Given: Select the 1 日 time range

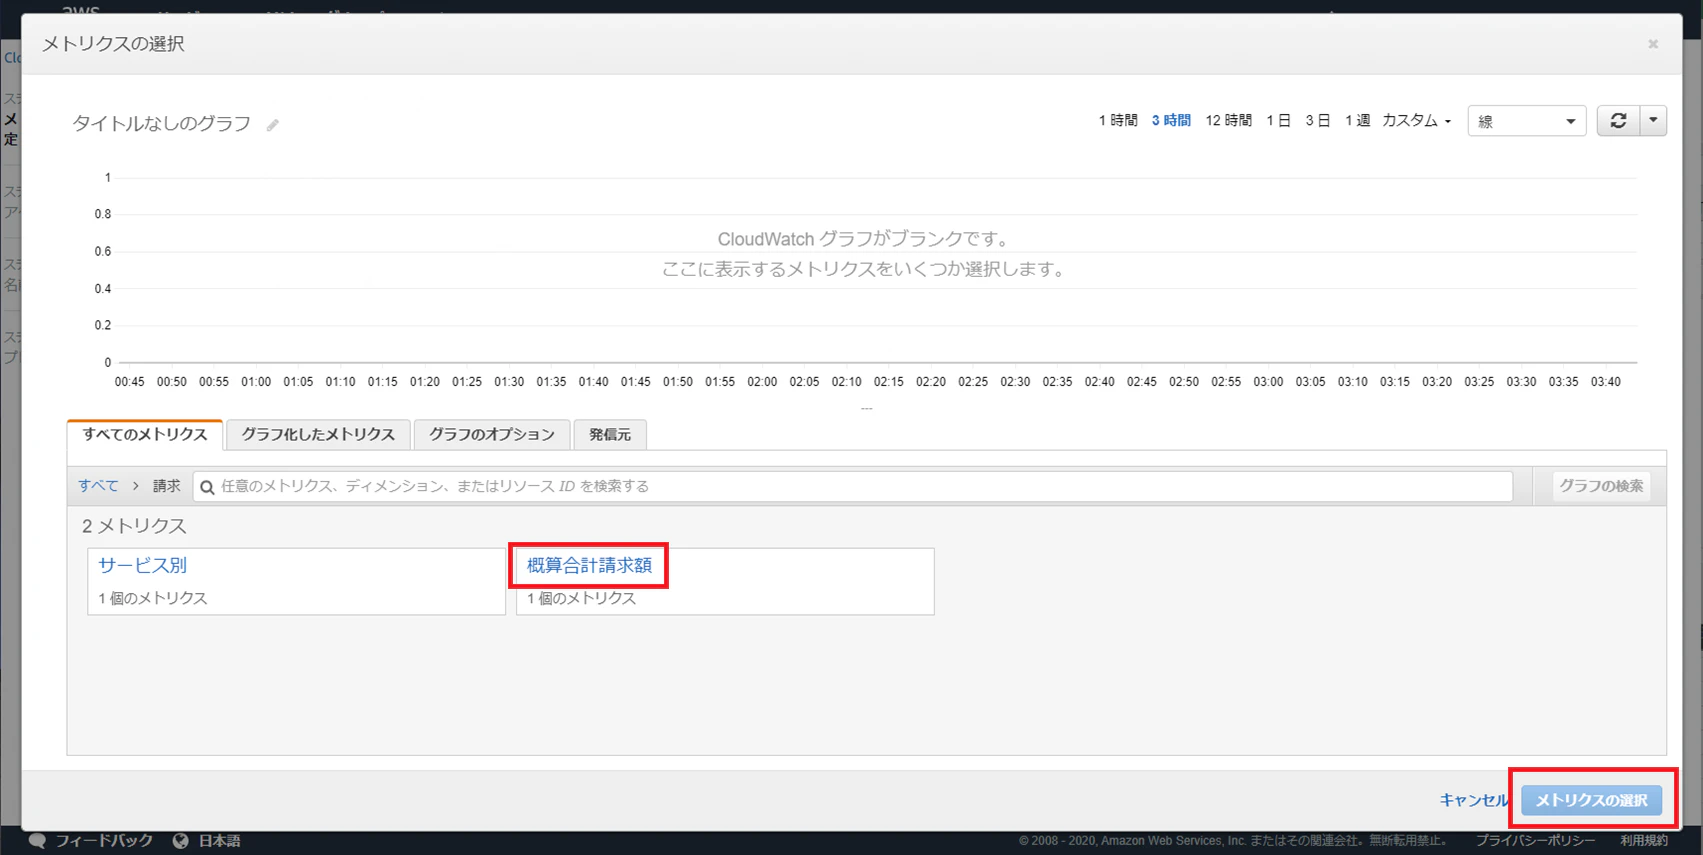Looking at the screenshot, I should [x=1278, y=120].
